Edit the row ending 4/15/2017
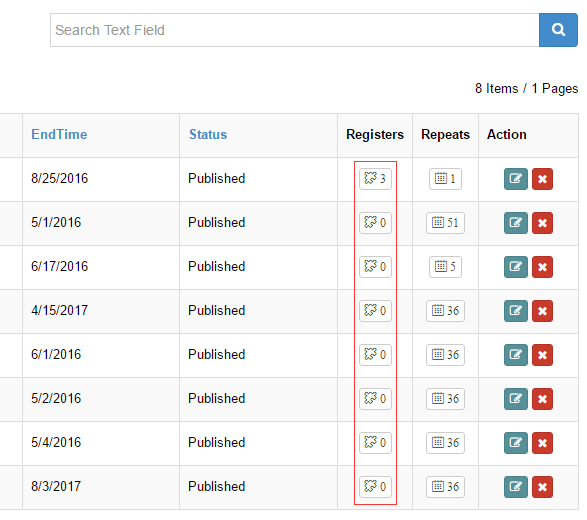Viewport: 587px width, 520px height. (515, 311)
